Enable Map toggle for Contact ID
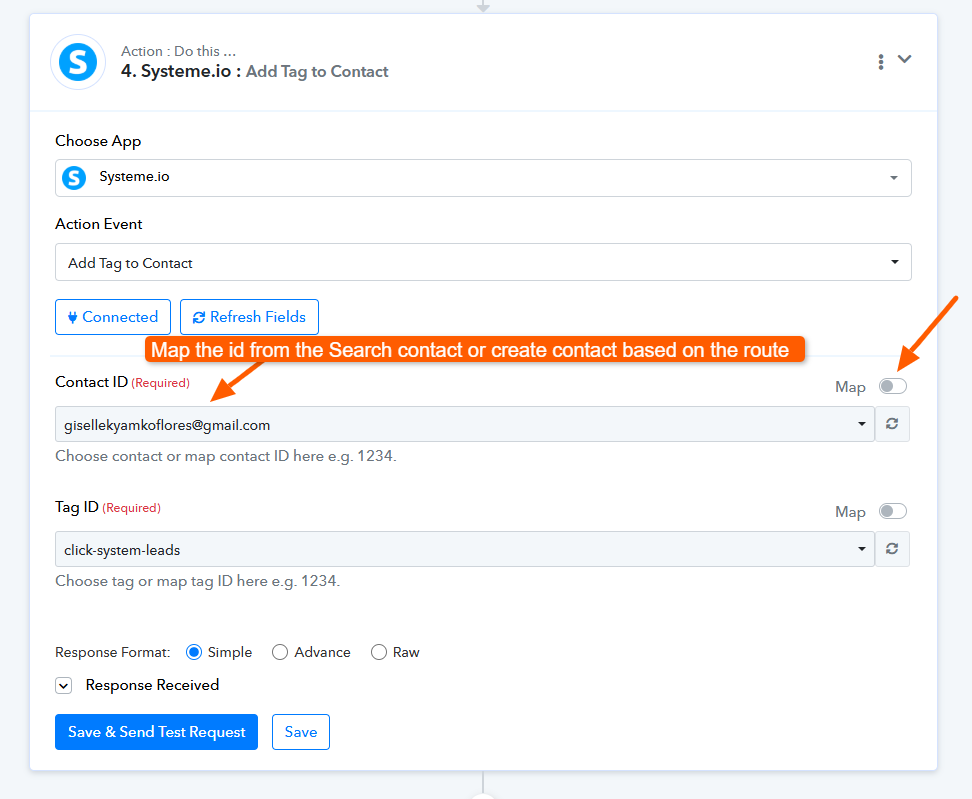 point(893,386)
